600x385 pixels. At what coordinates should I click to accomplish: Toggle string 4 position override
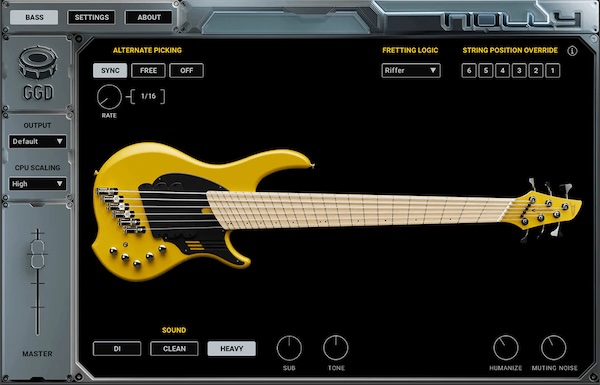pyautogui.click(x=502, y=71)
